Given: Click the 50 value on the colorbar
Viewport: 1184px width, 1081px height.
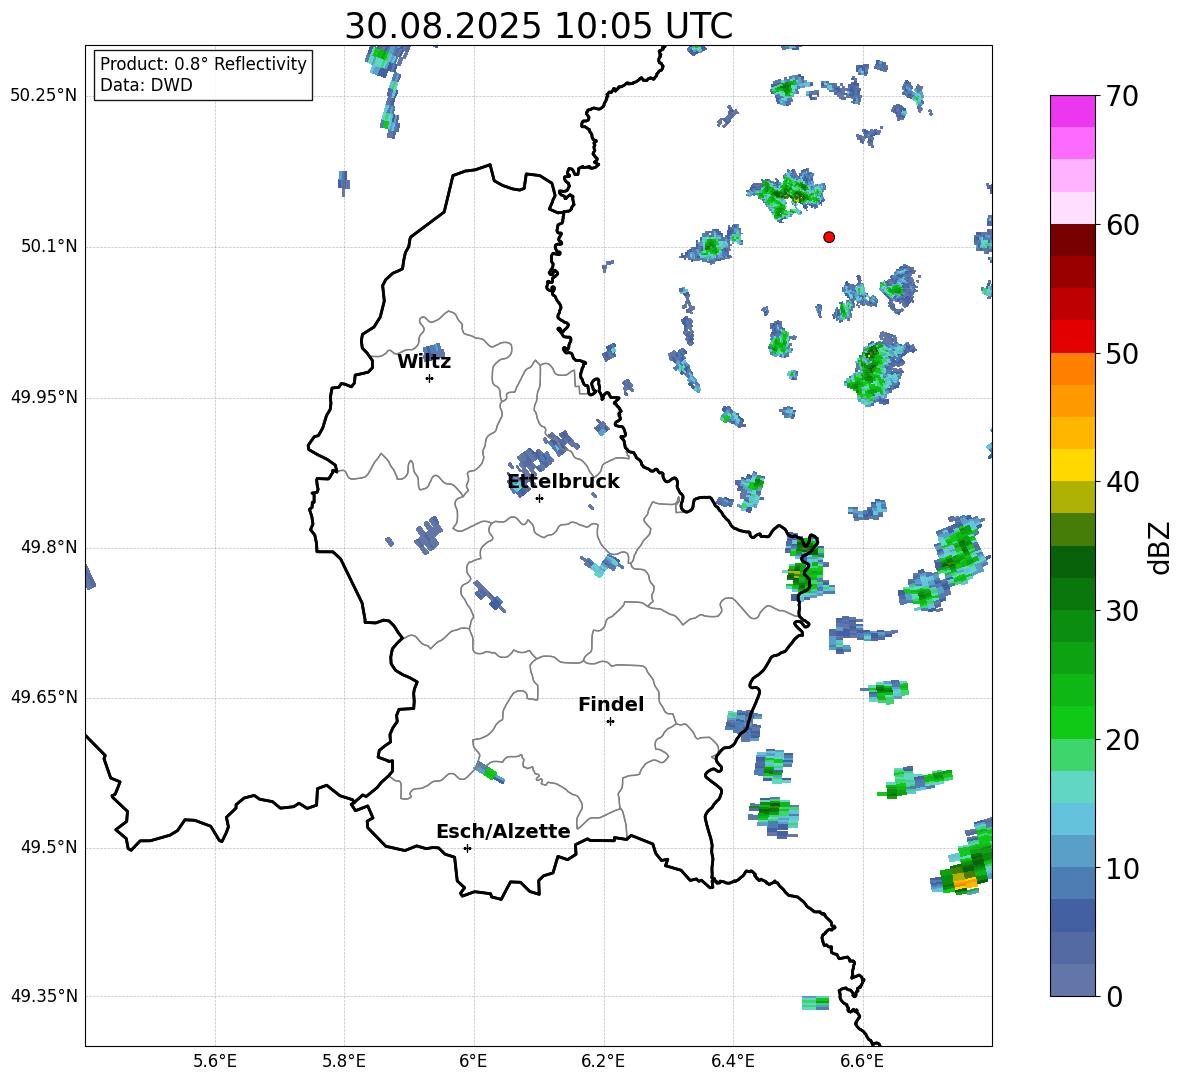Looking at the screenshot, I should pyautogui.click(x=1122, y=354).
